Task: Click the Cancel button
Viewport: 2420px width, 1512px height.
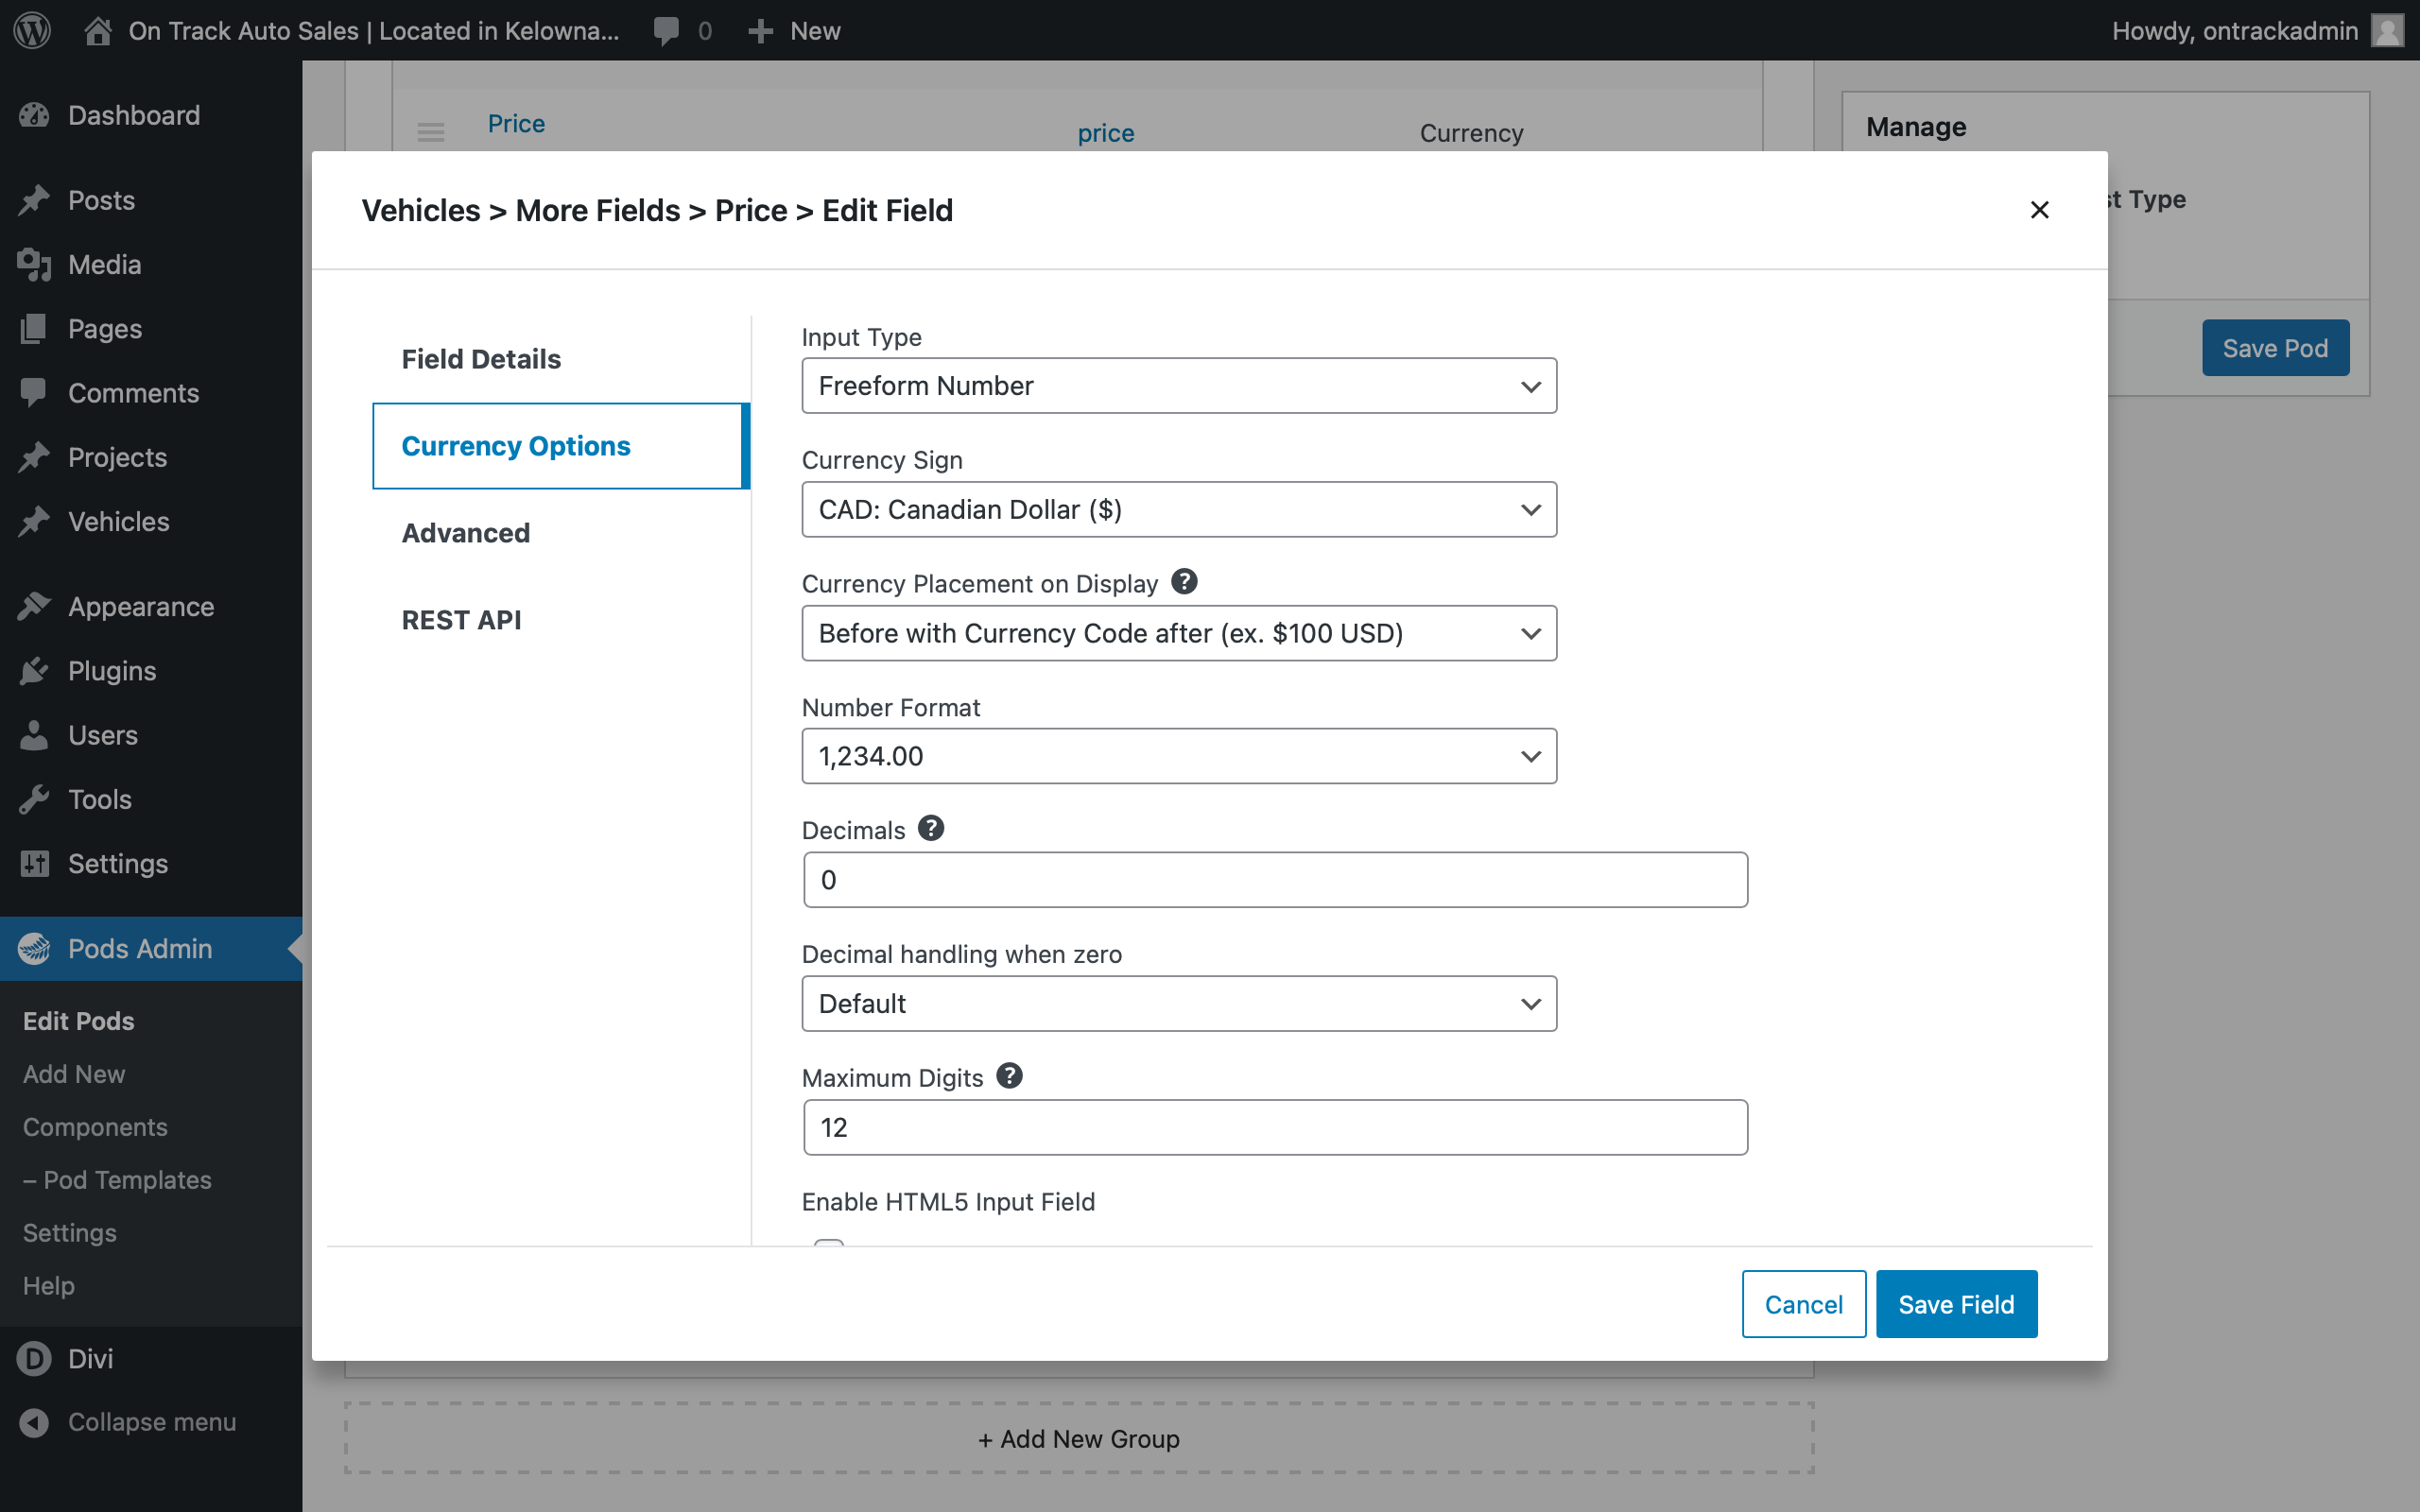Action: [x=1803, y=1304]
